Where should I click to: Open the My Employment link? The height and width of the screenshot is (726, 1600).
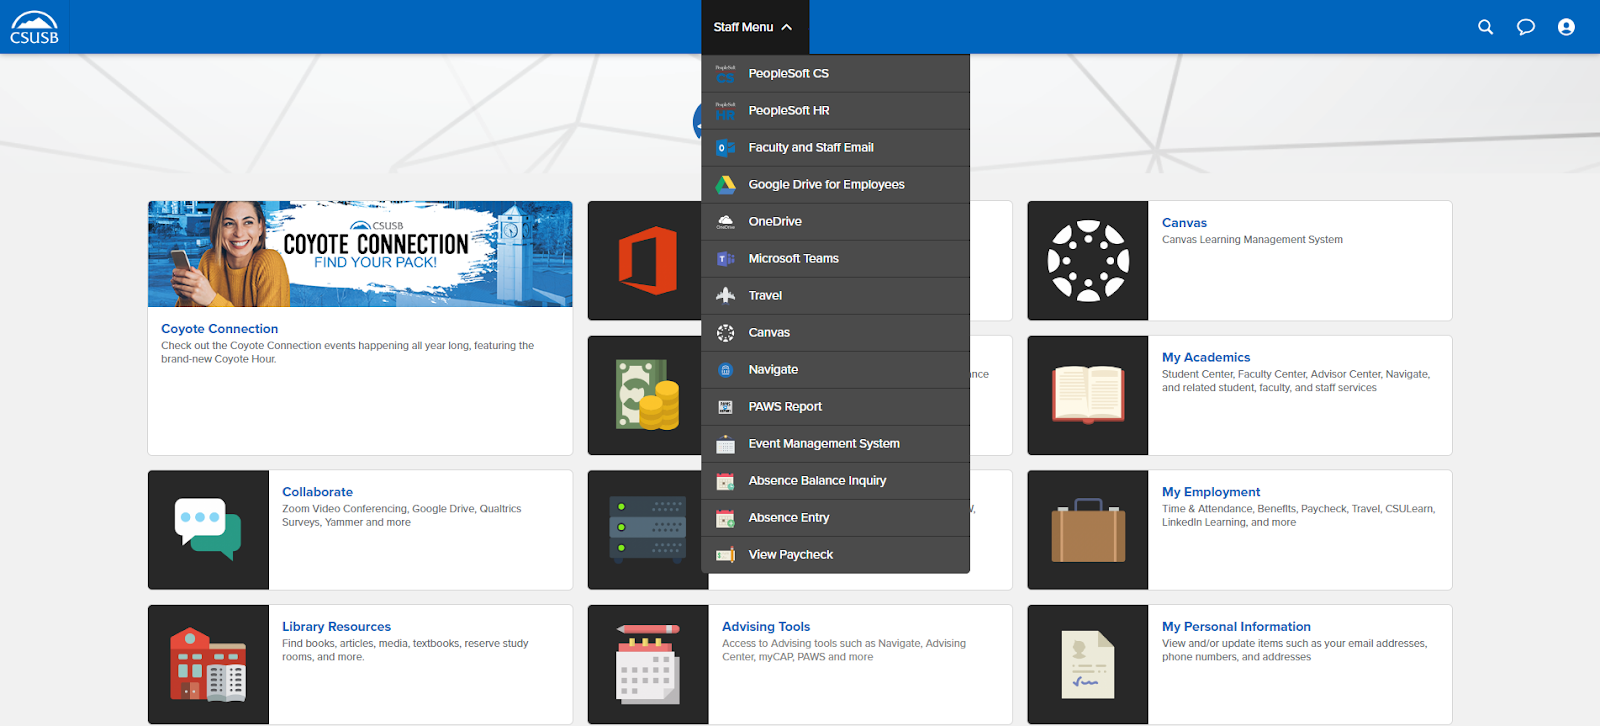(1211, 492)
